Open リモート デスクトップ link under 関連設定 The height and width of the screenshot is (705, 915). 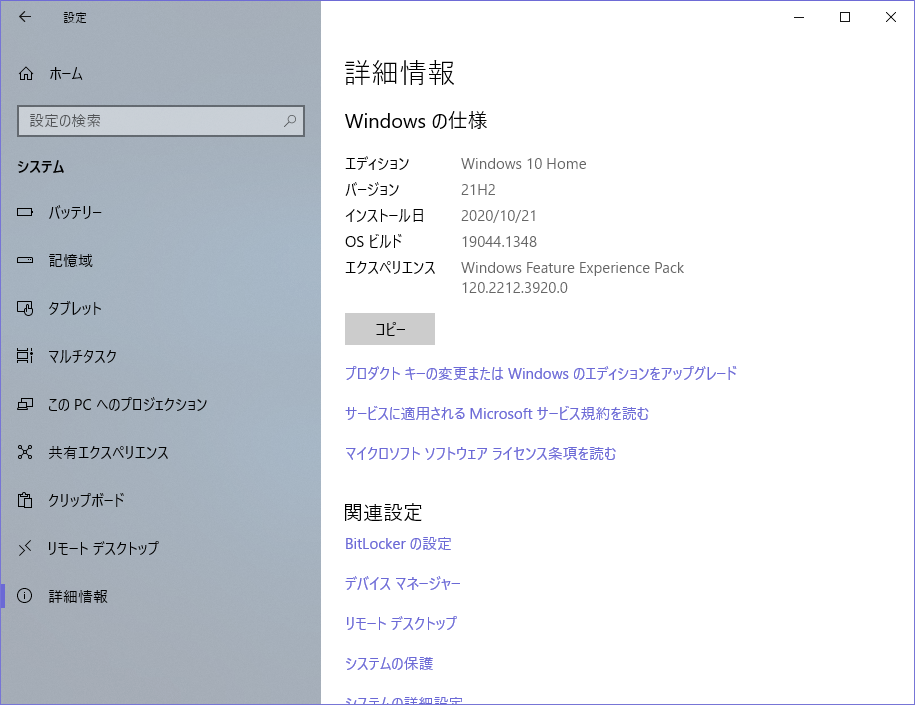(401, 623)
